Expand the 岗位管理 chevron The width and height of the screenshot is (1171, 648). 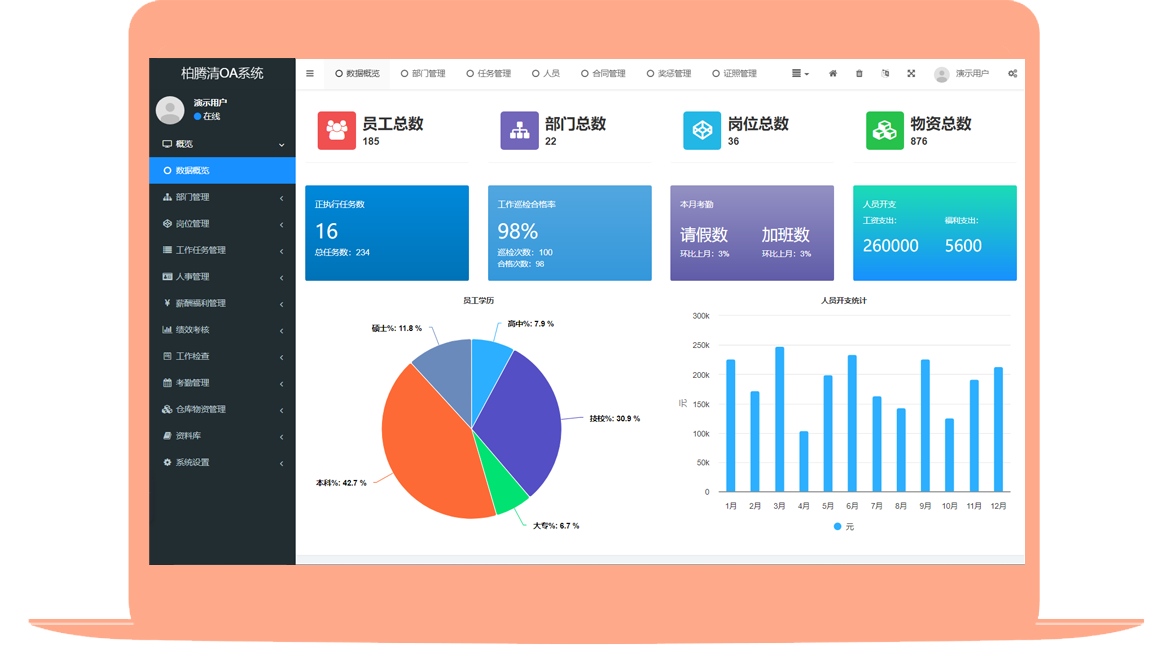click(x=282, y=224)
